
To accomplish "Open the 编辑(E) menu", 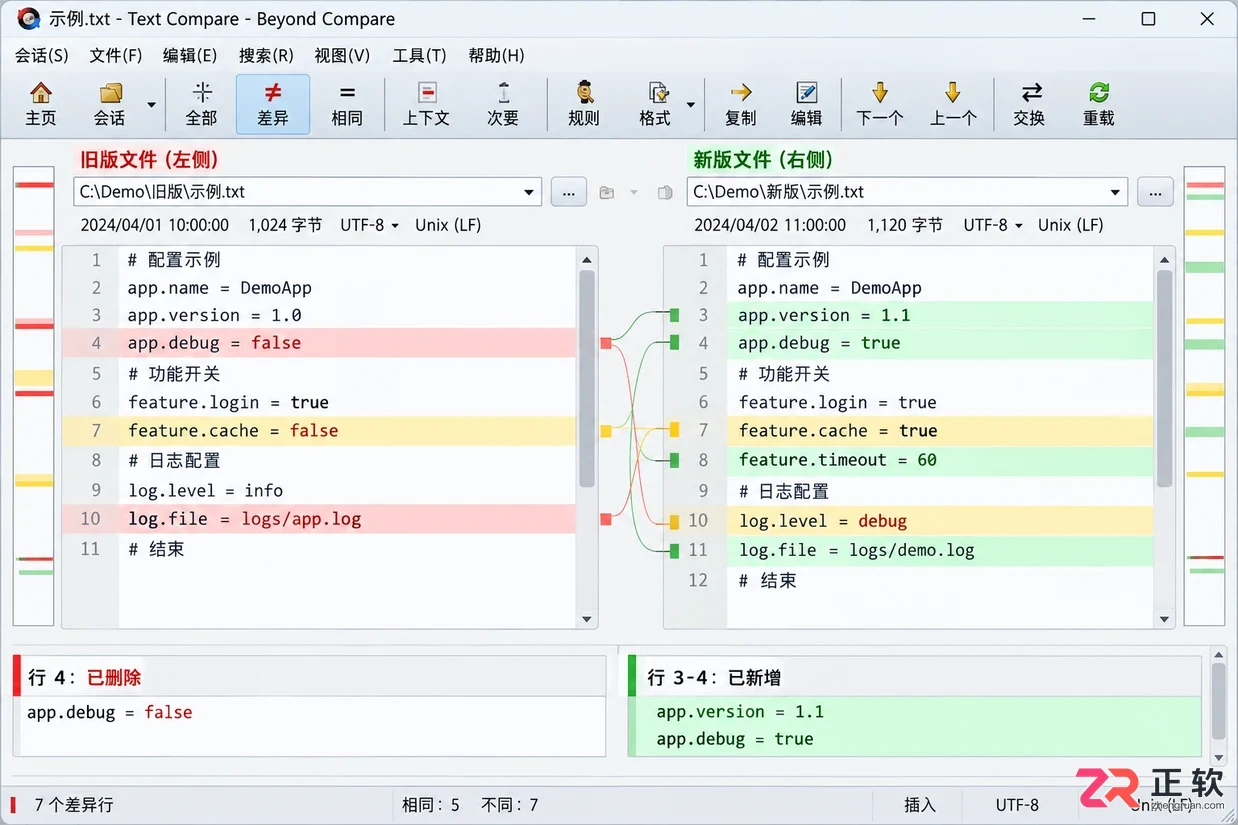I will [190, 55].
